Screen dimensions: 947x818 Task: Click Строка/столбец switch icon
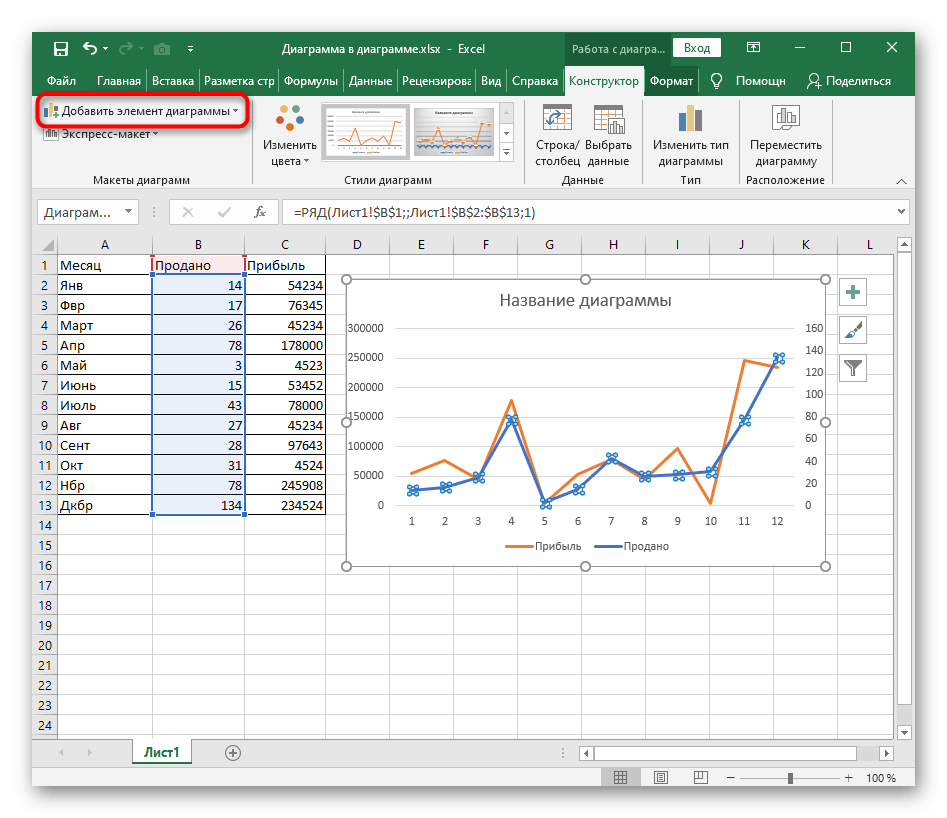pos(557,136)
